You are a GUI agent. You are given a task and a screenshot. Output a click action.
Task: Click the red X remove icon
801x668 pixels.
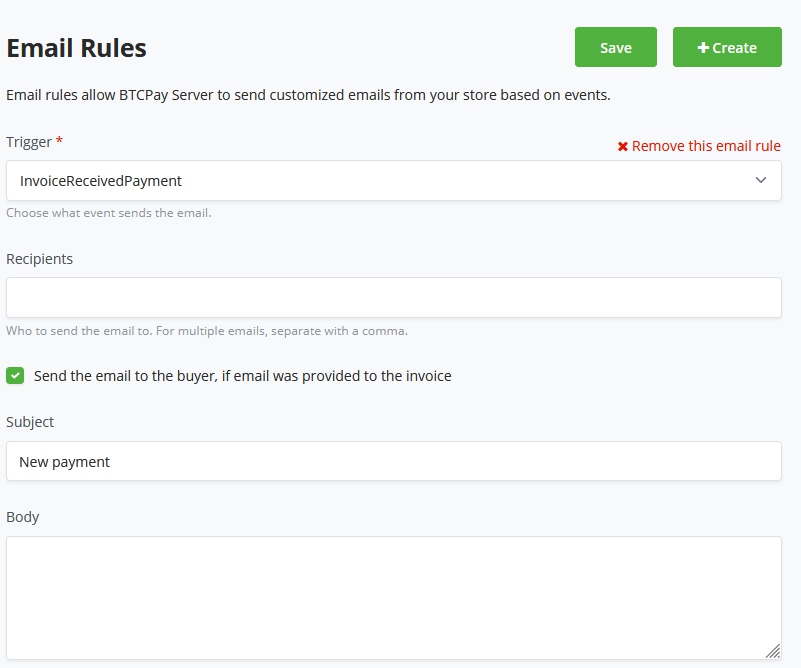[x=623, y=147]
